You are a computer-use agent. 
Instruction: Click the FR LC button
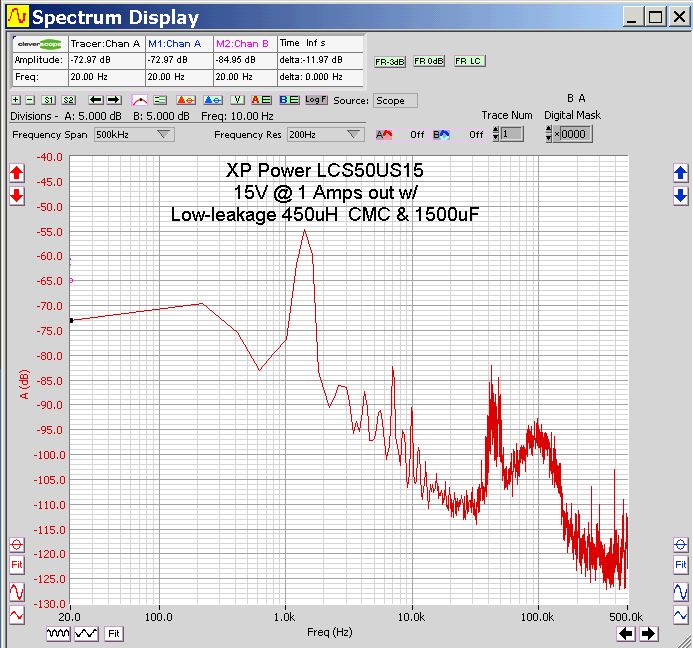[x=470, y=61]
